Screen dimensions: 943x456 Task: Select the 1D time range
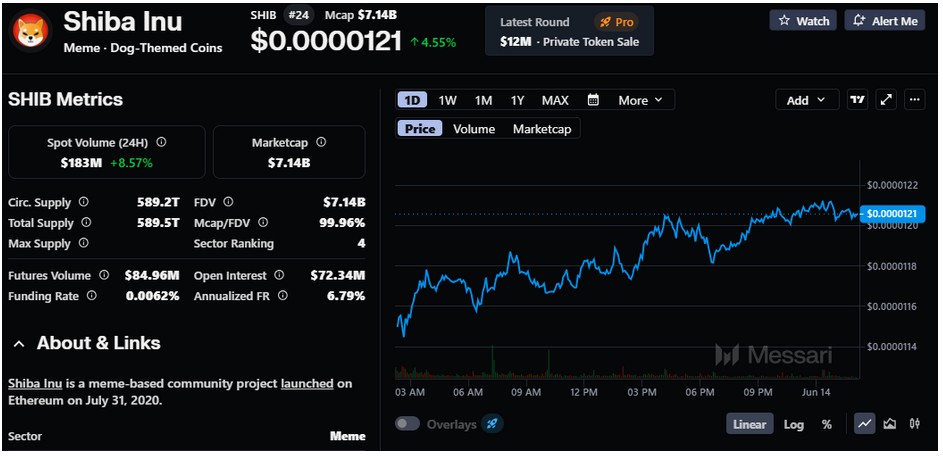[x=412, y=100]
